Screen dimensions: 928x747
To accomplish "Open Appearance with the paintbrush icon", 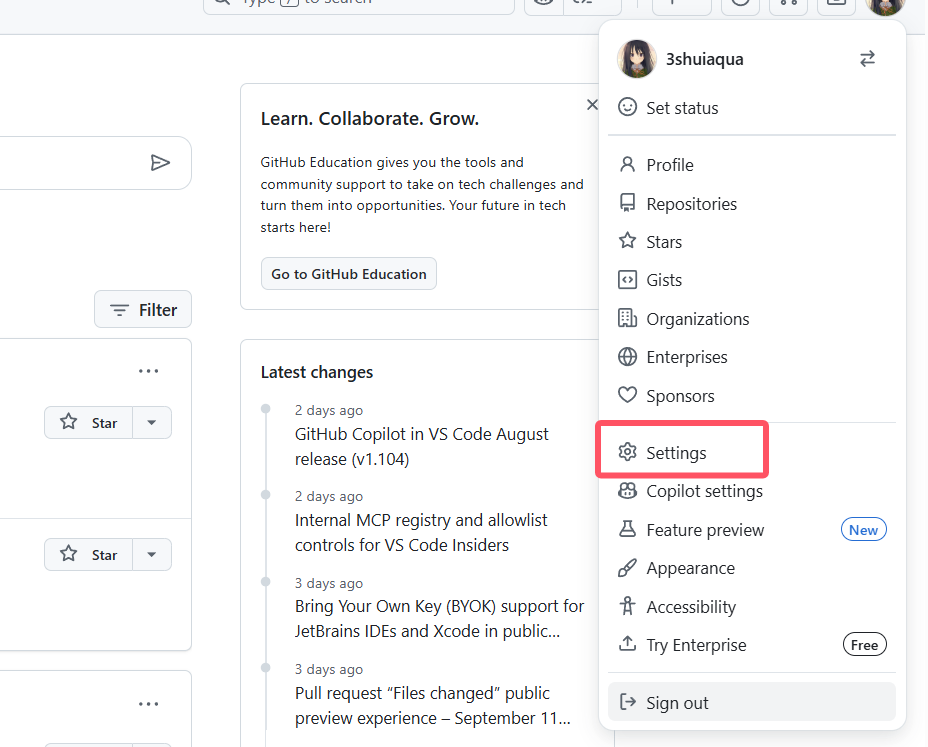I will coord(690,568).
